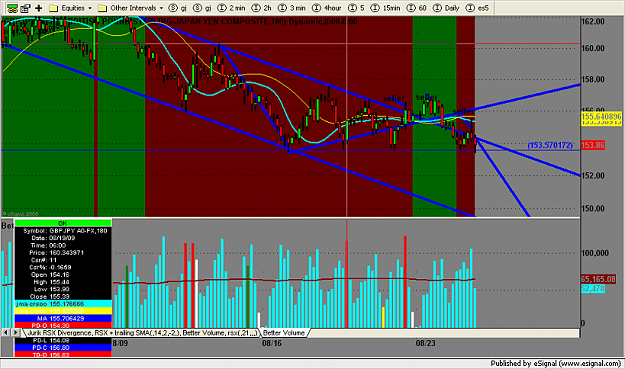
Task: Select the es5 interval shortcut
Action: click(478, 8)
